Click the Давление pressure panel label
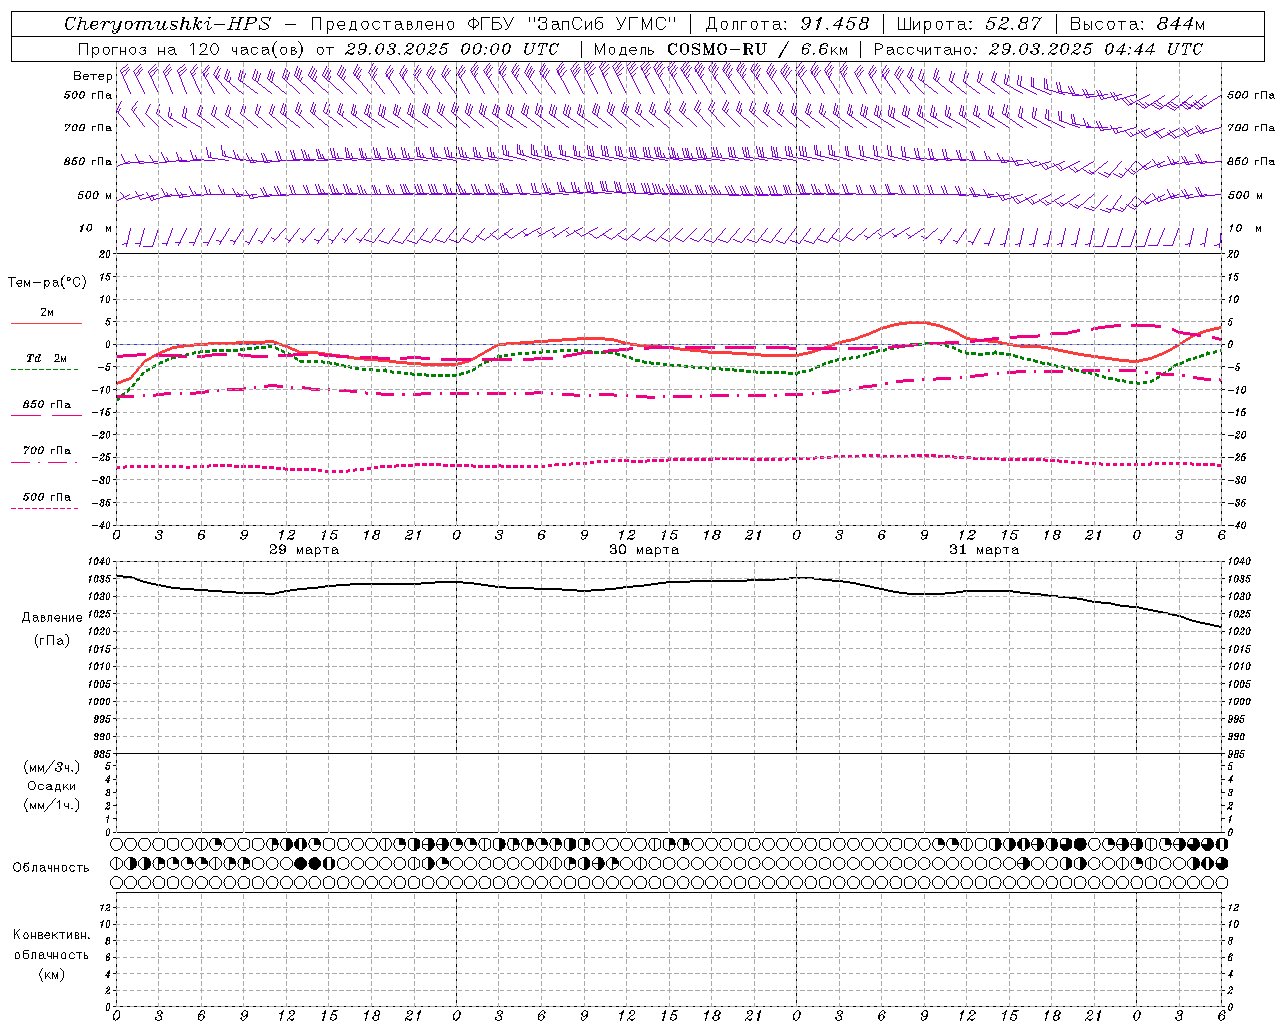Image resolution: width=1280 pixels, height=1024 pixels. point(52,618)
